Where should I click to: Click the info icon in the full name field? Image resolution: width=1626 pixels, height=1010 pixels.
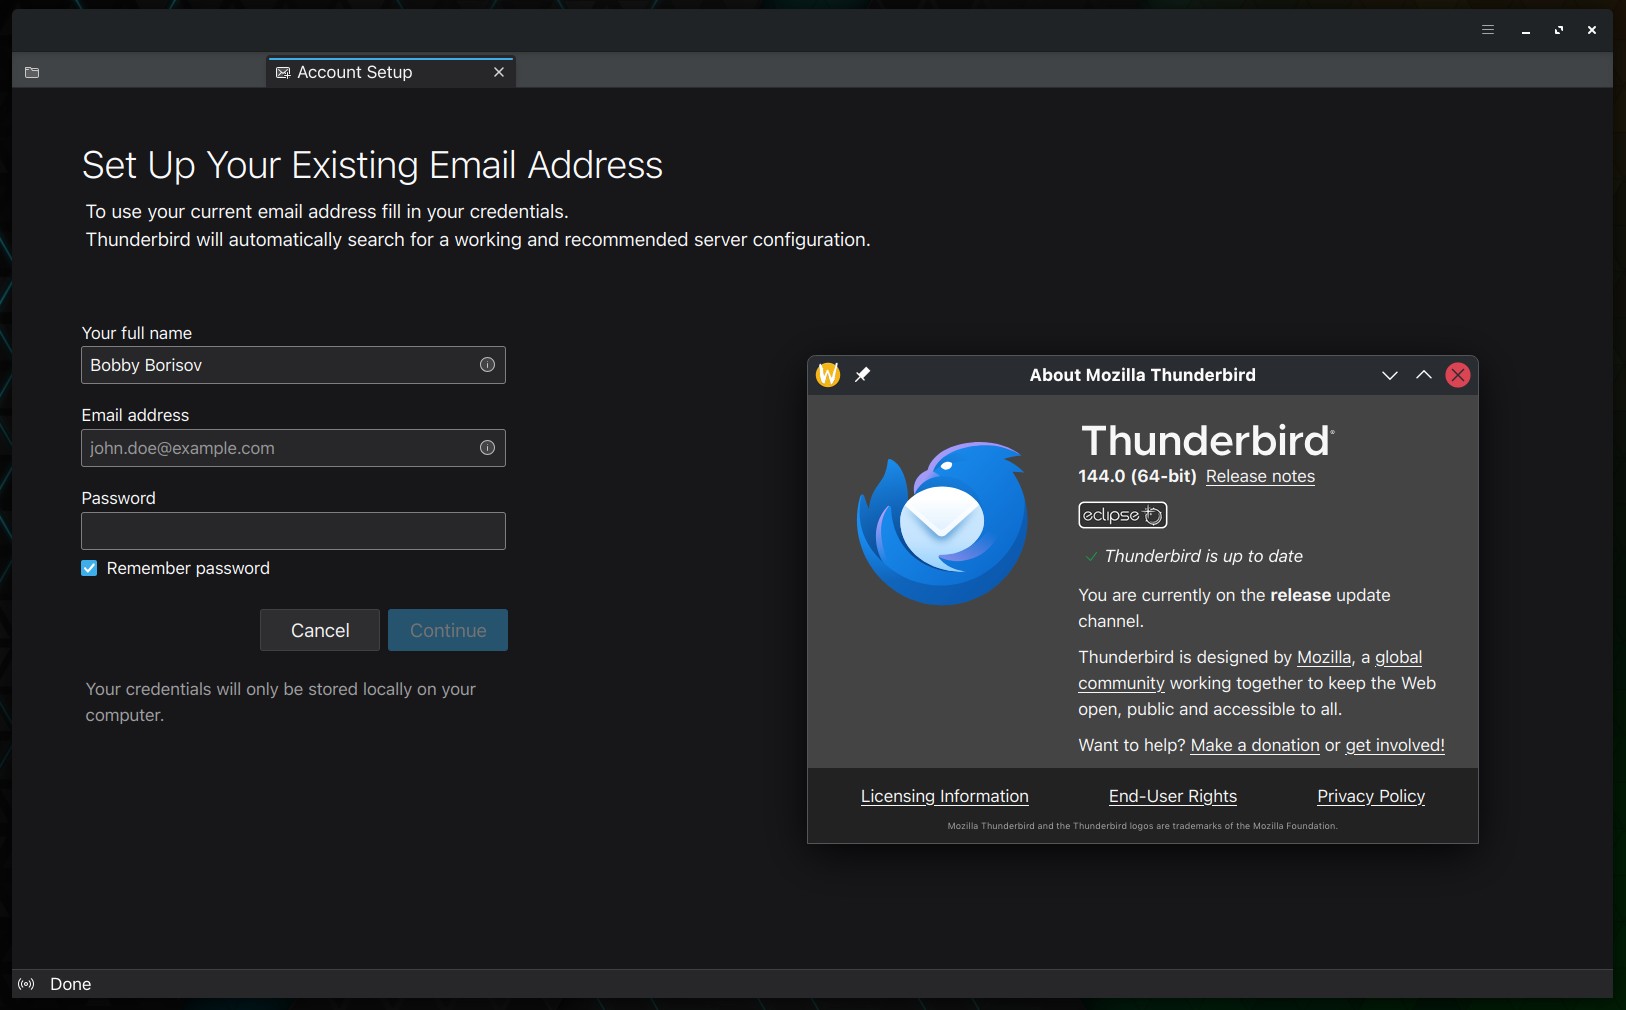(487, 365)
